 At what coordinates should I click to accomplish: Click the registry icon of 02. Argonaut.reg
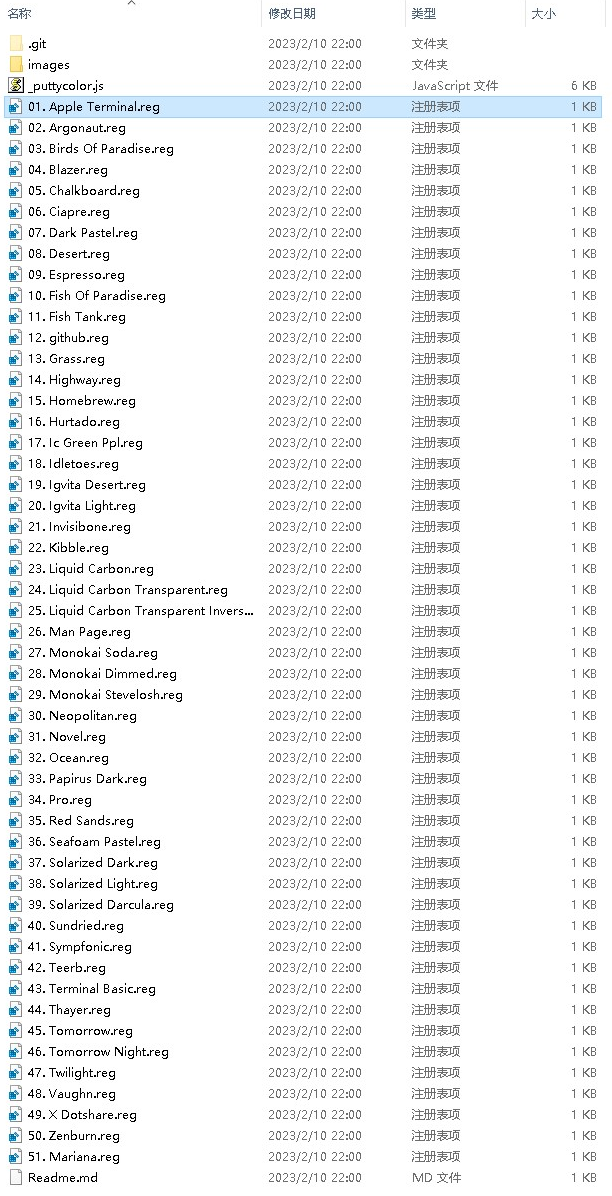(16, 127)
